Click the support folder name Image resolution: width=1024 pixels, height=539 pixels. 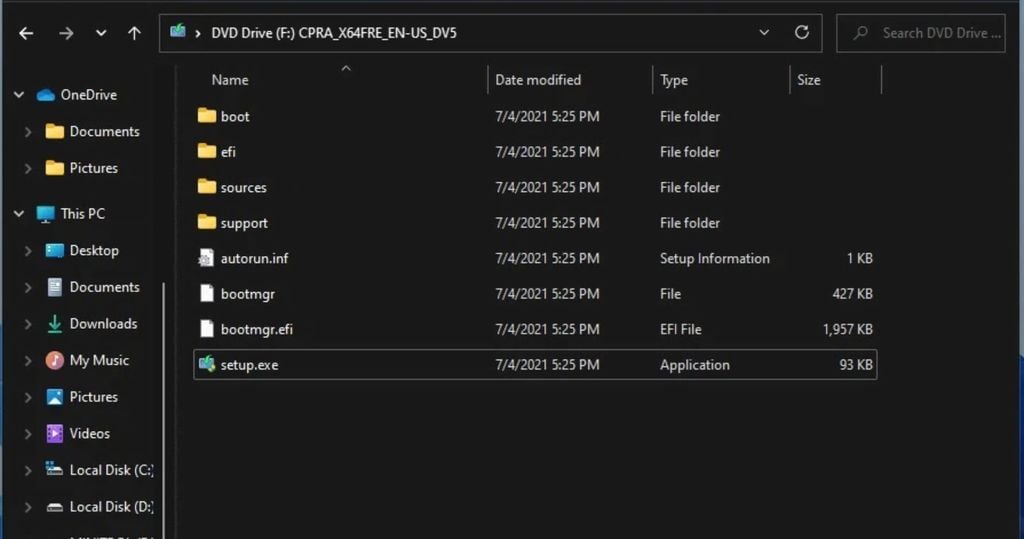[244, 223]
